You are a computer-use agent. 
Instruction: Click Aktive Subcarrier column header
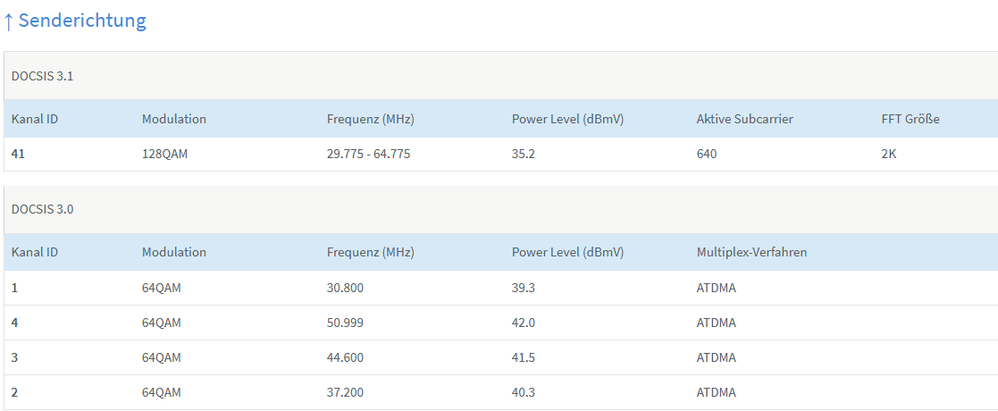pos(744,119)
